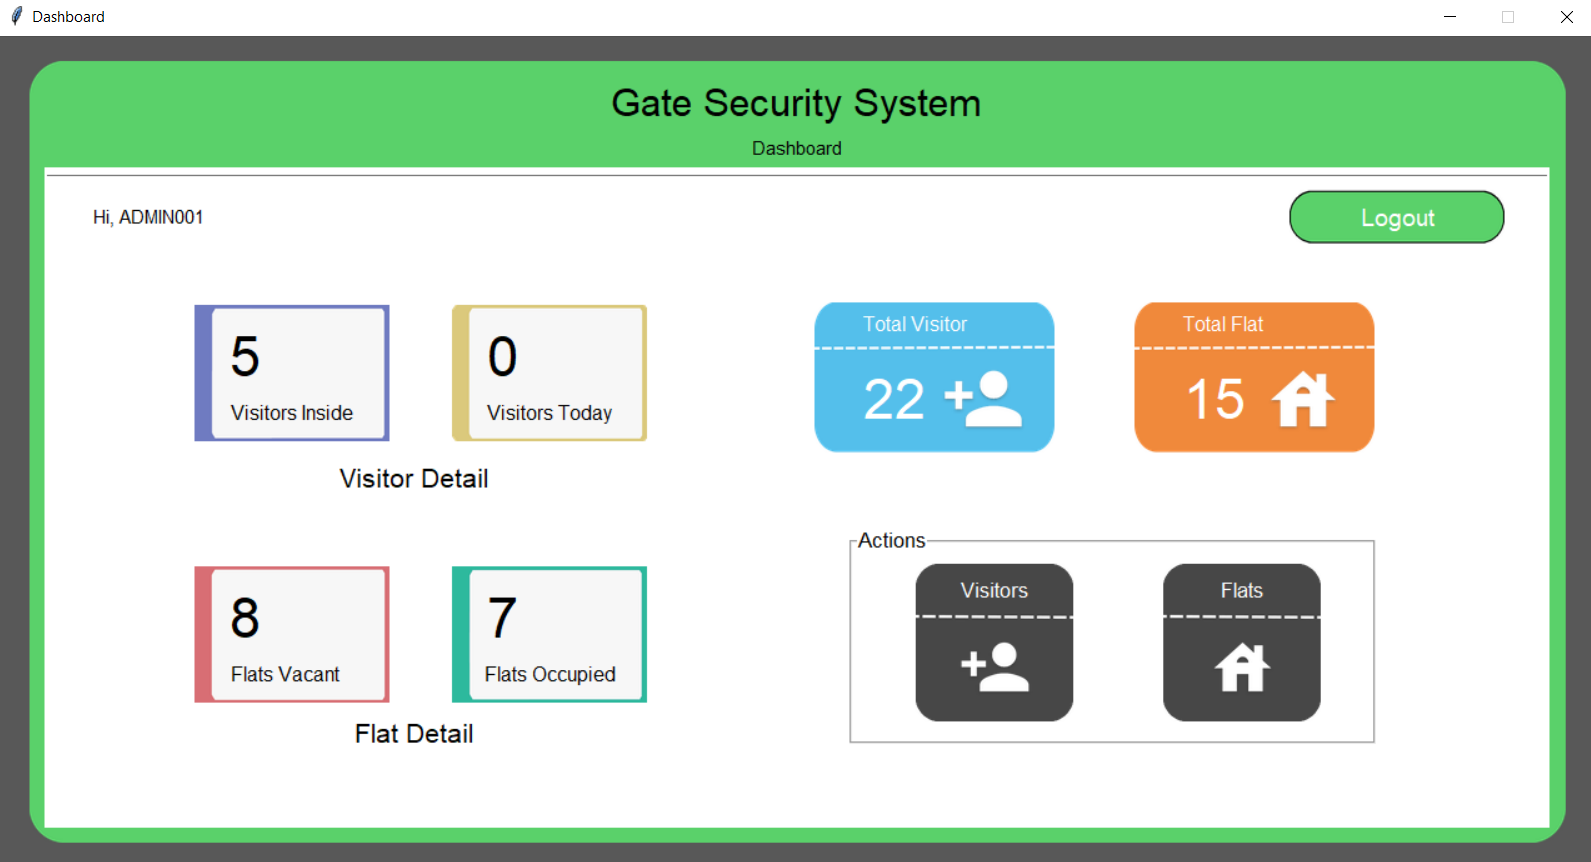Image resolution: width=1591 pixels, height=862 pixels.
Task: Open the Flats Vacant card
Action: pos(292,635)
